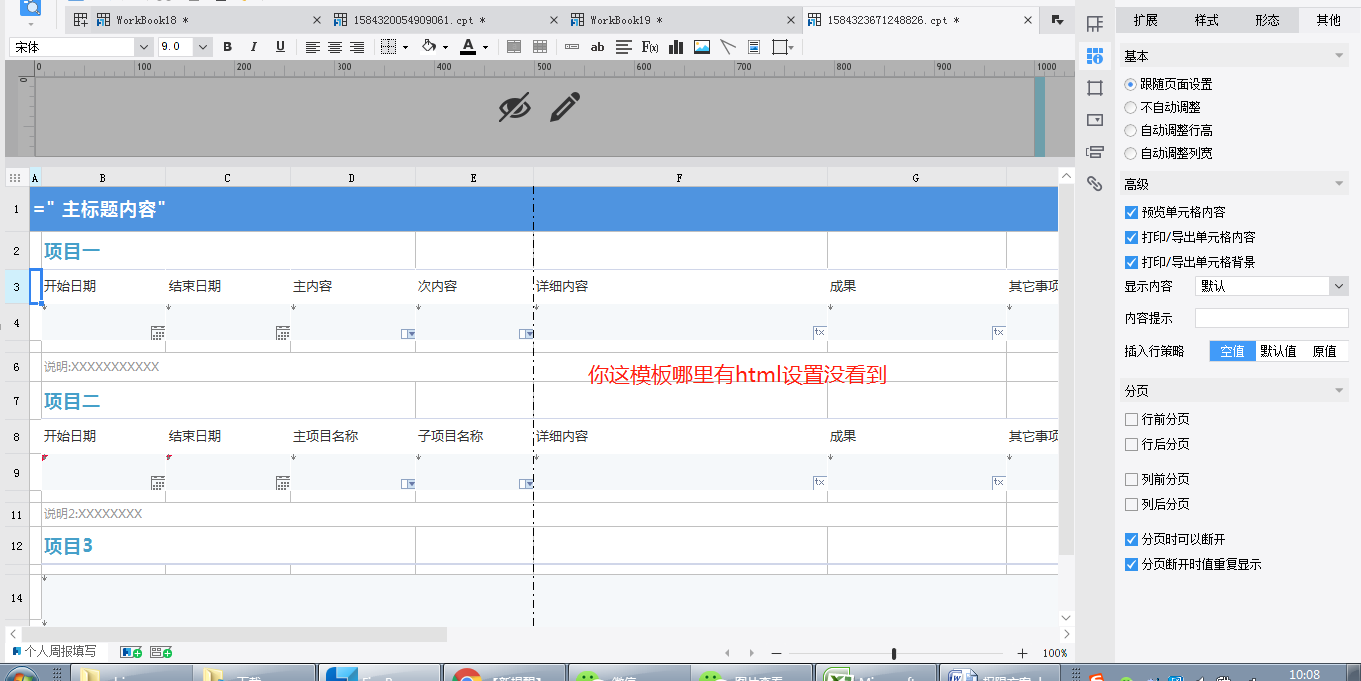Enable '行前分页' checkbox
This screenshot has width=1361, height=681.
pyautogui.click(x=1131, y=420)
